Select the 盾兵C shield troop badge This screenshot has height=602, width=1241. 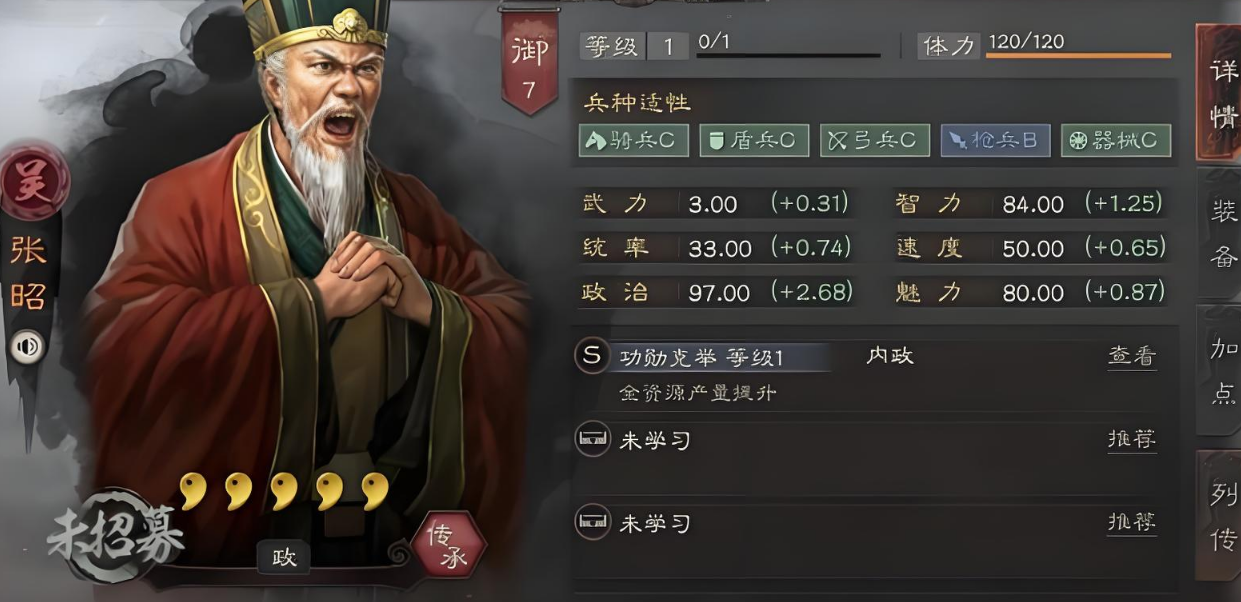click(754, 140)
